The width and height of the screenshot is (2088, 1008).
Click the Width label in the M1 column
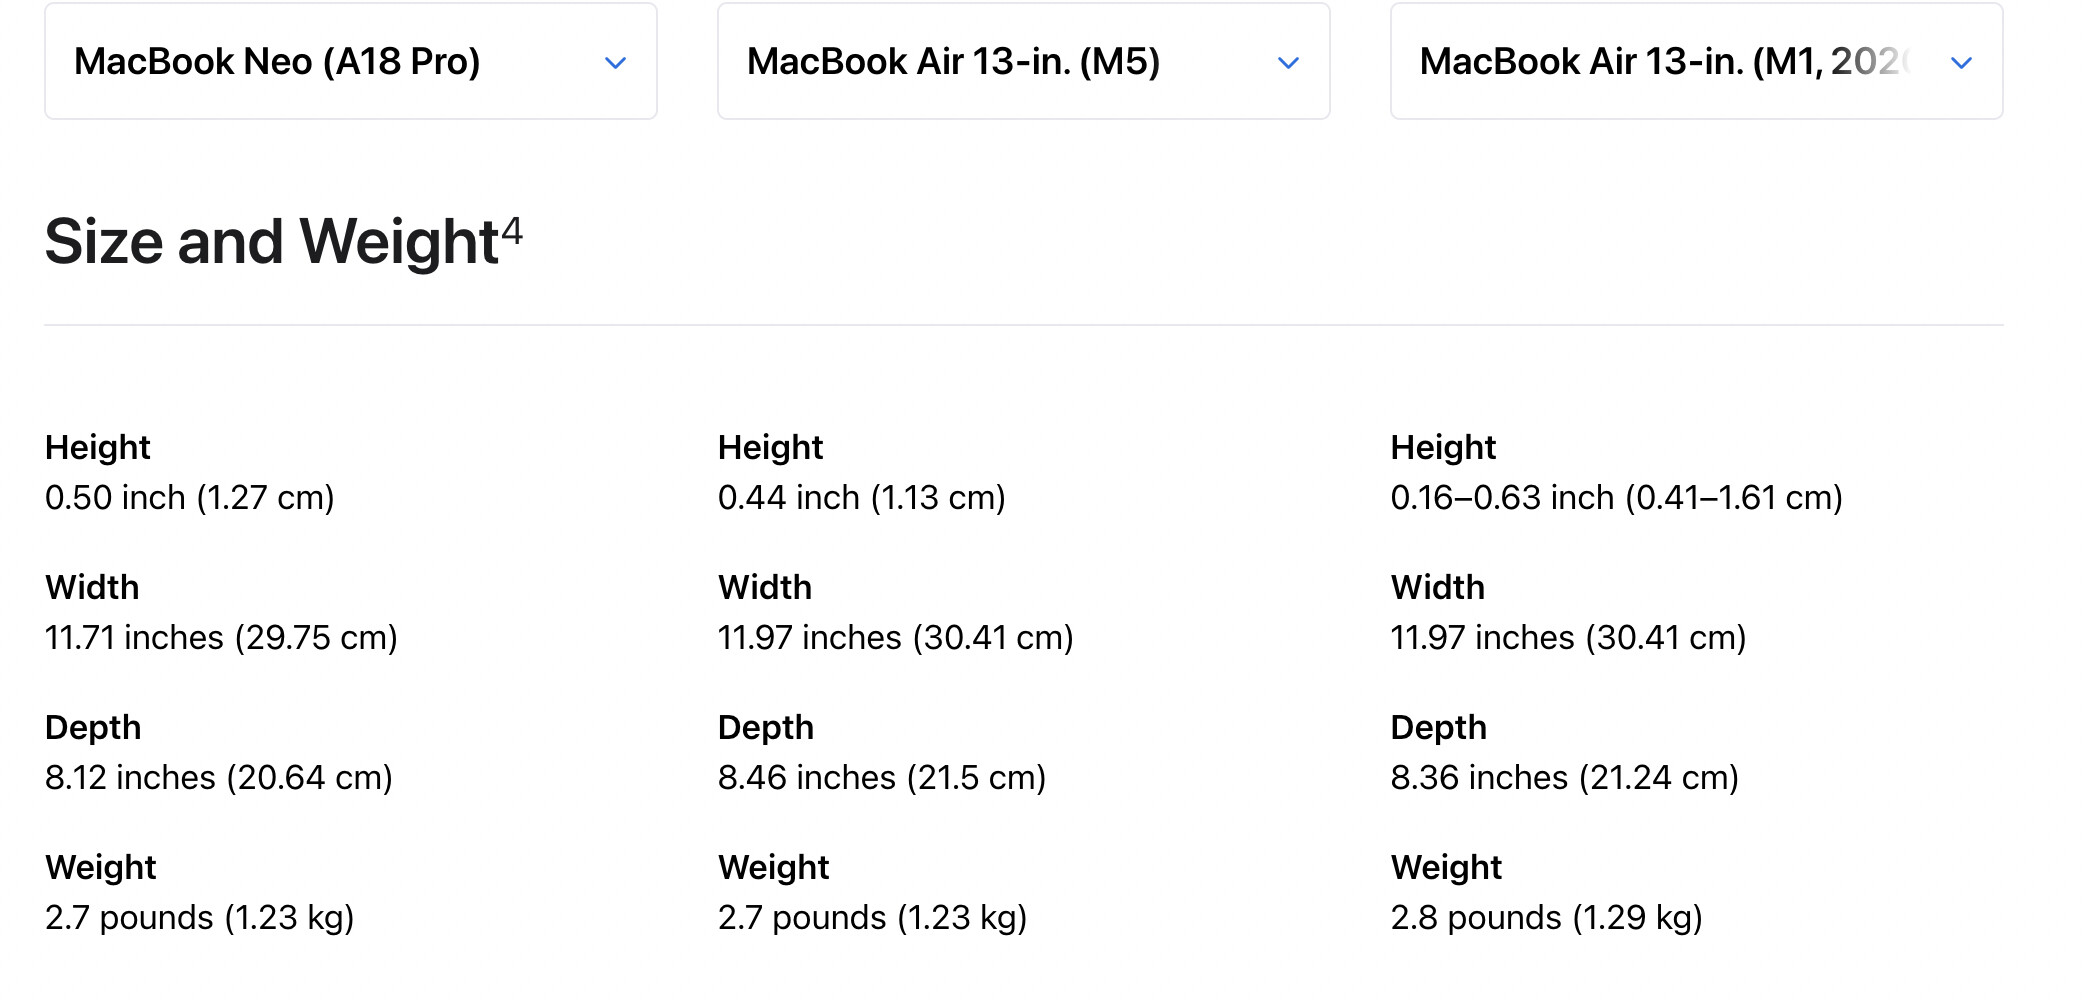pyautogui.click(x=1438, y=587)
